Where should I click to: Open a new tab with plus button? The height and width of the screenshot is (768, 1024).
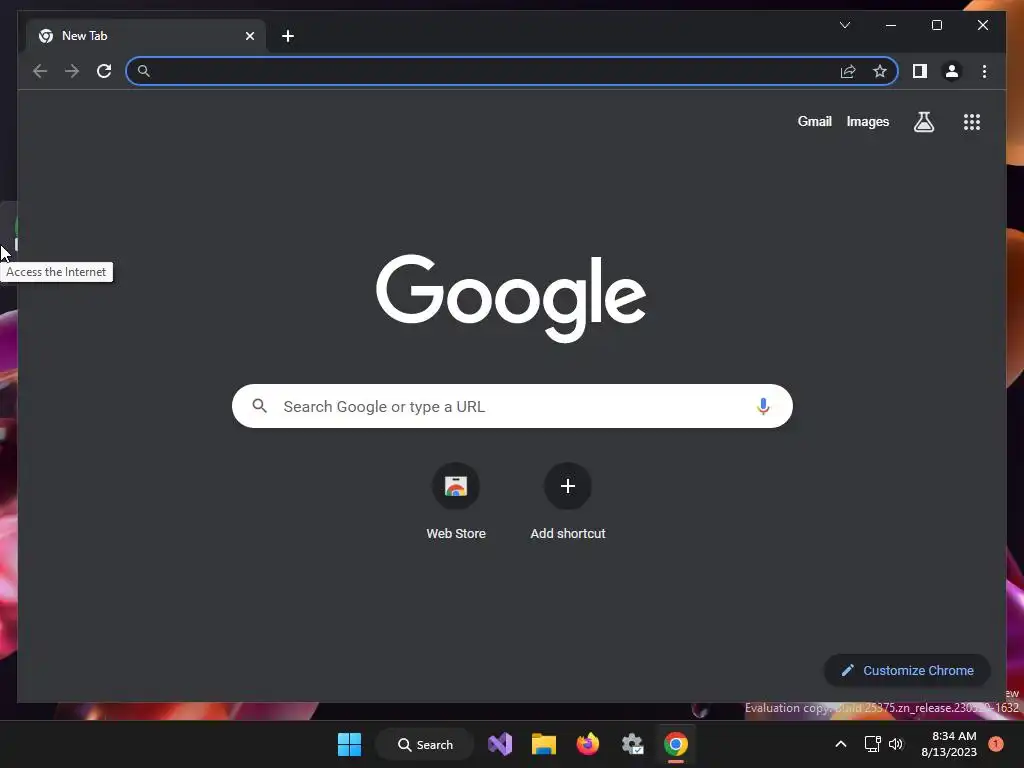coord(288,36)
